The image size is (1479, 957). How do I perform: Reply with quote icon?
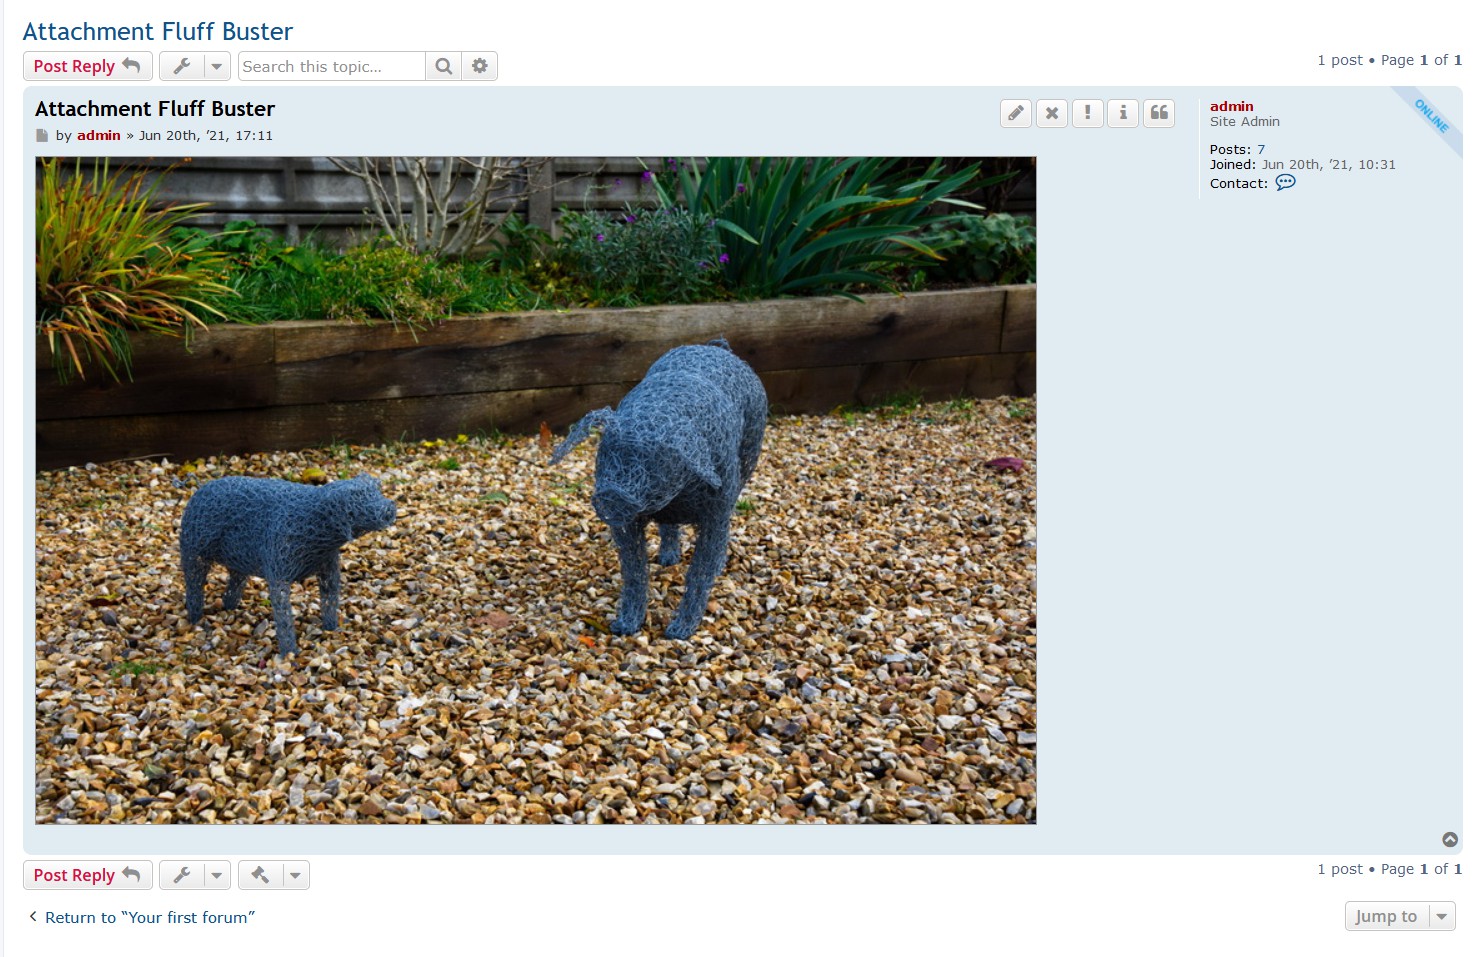tap(1159, 113)
